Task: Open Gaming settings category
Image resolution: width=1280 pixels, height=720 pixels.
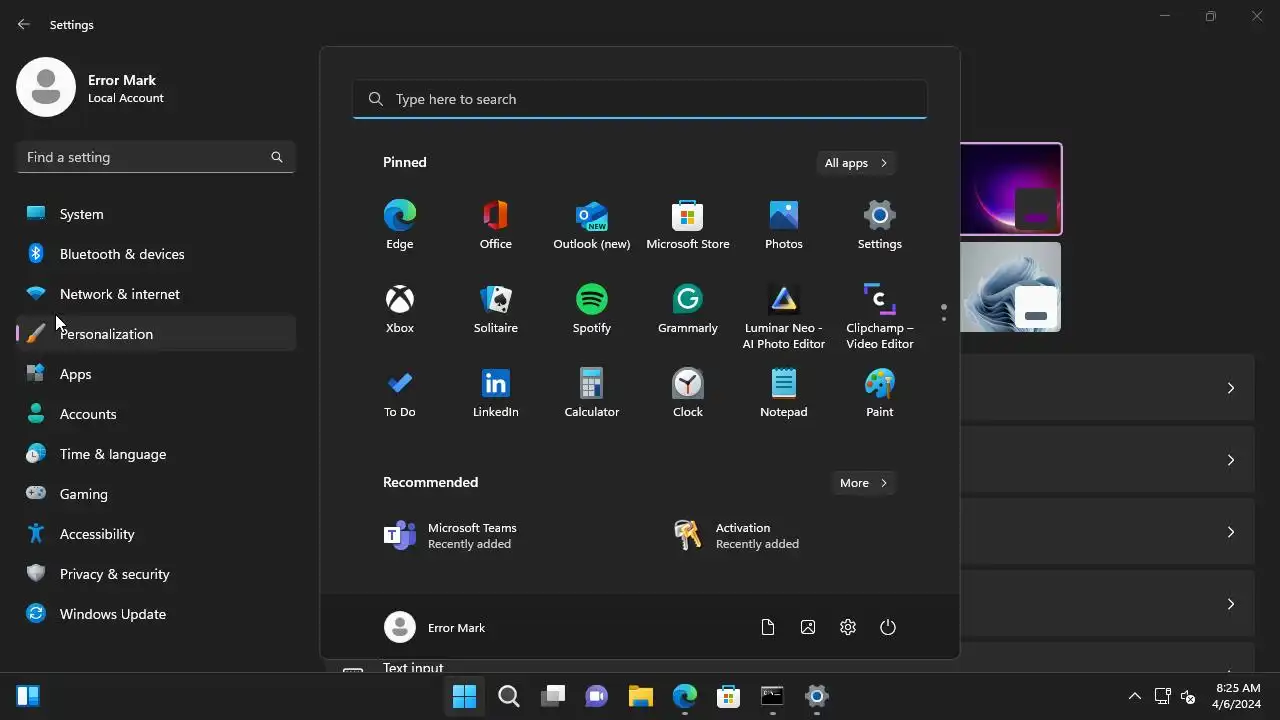Action: (x=156, y=494)
